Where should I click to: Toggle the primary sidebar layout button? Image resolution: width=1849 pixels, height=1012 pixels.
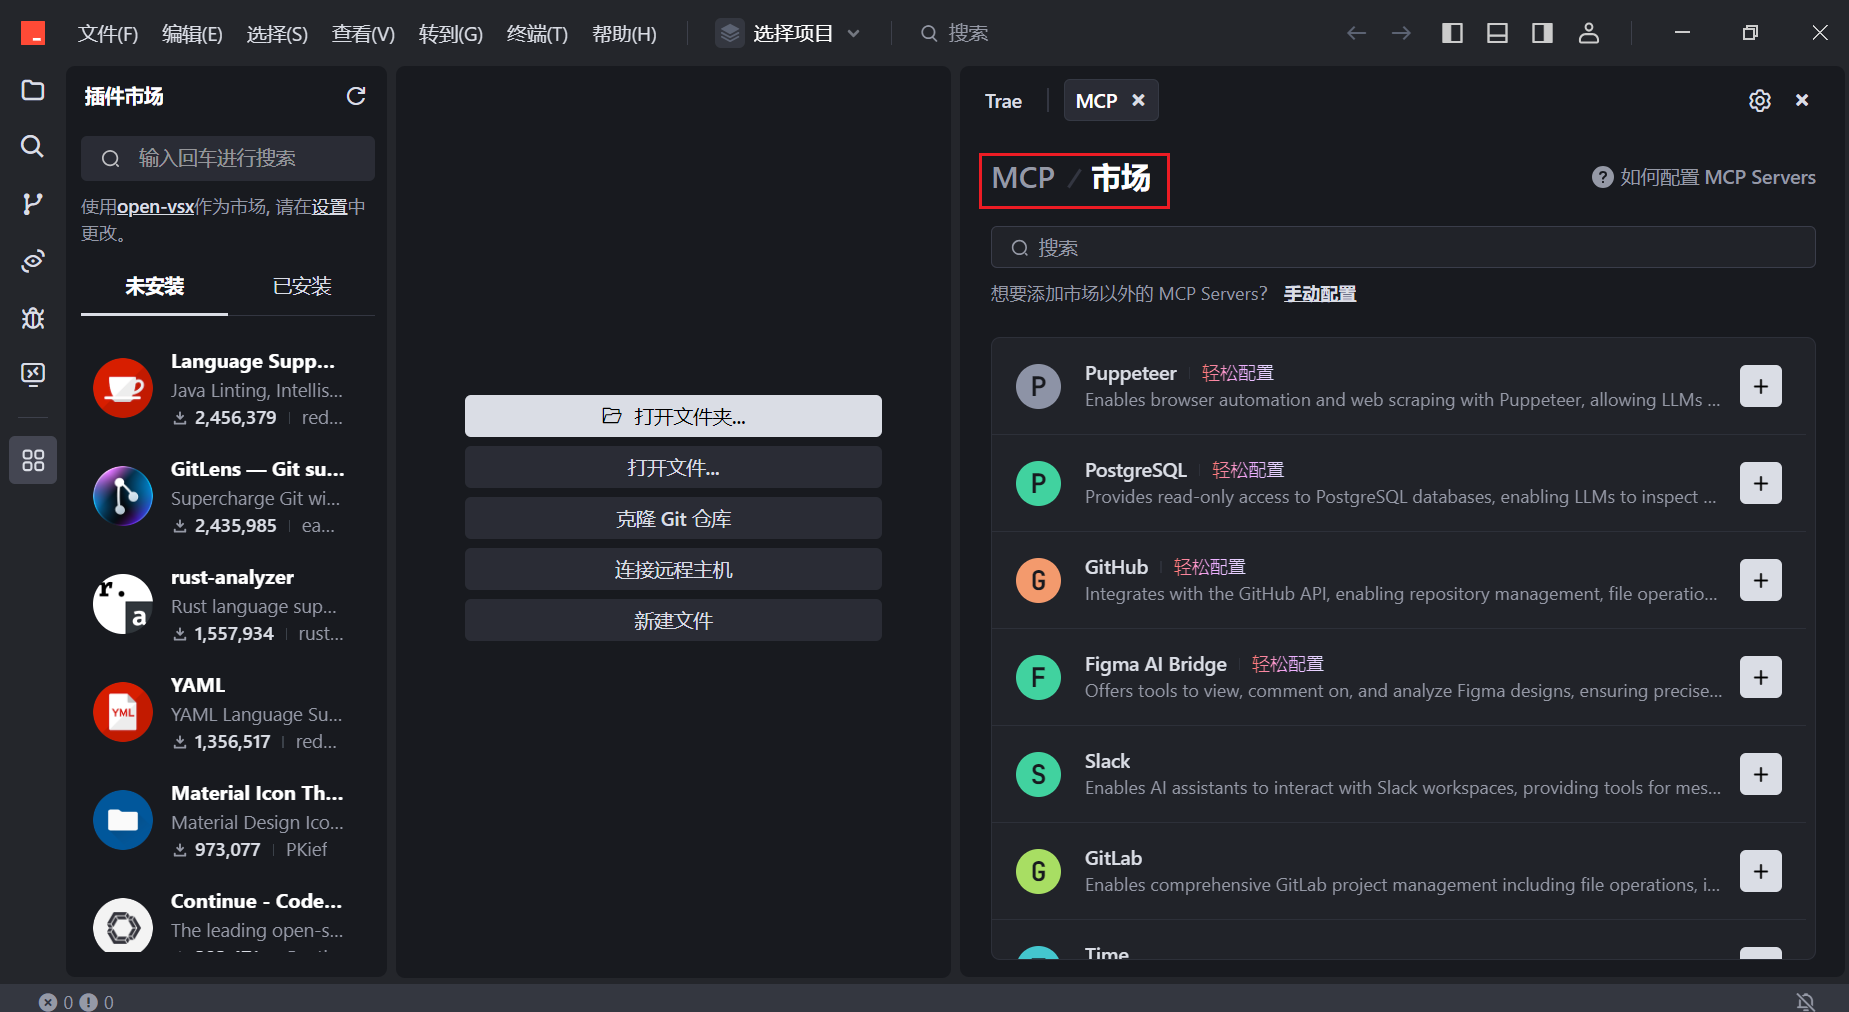tap(1452, 32)
